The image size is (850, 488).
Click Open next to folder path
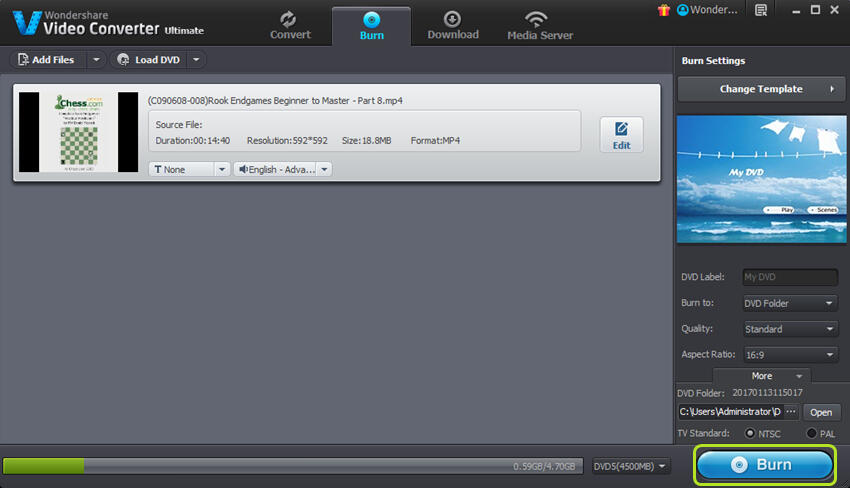click(821, 412)
